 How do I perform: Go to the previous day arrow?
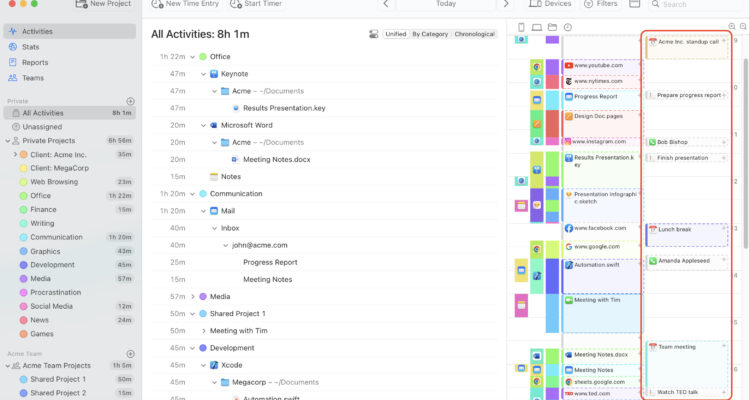pyautogui.click(x=386, y=4)
